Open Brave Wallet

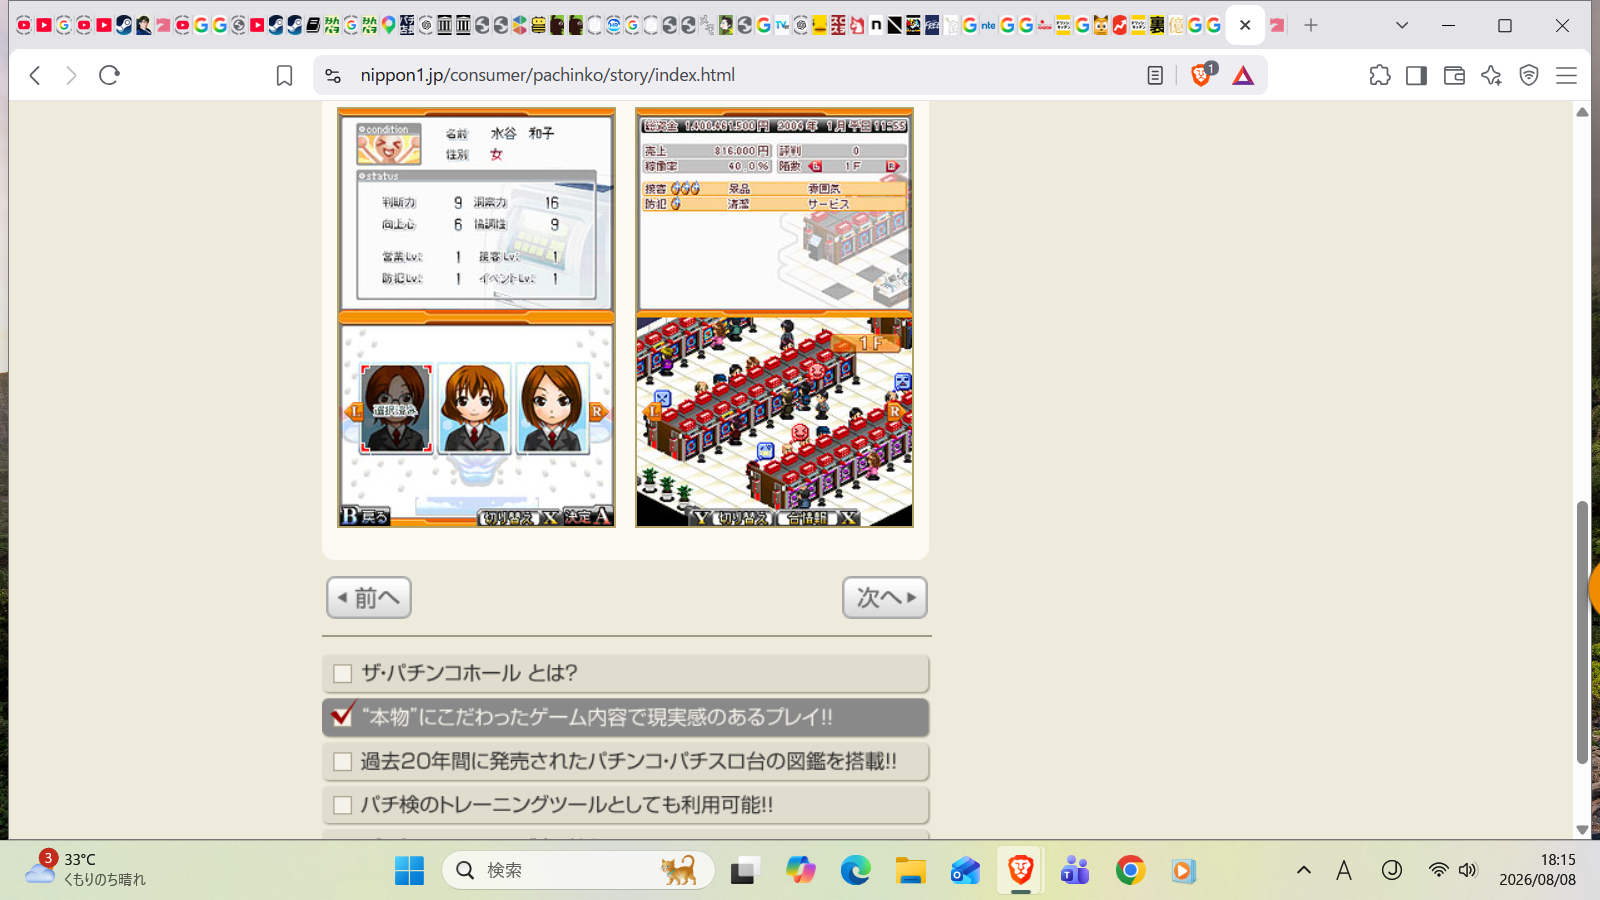click(x=1454, y=75)
